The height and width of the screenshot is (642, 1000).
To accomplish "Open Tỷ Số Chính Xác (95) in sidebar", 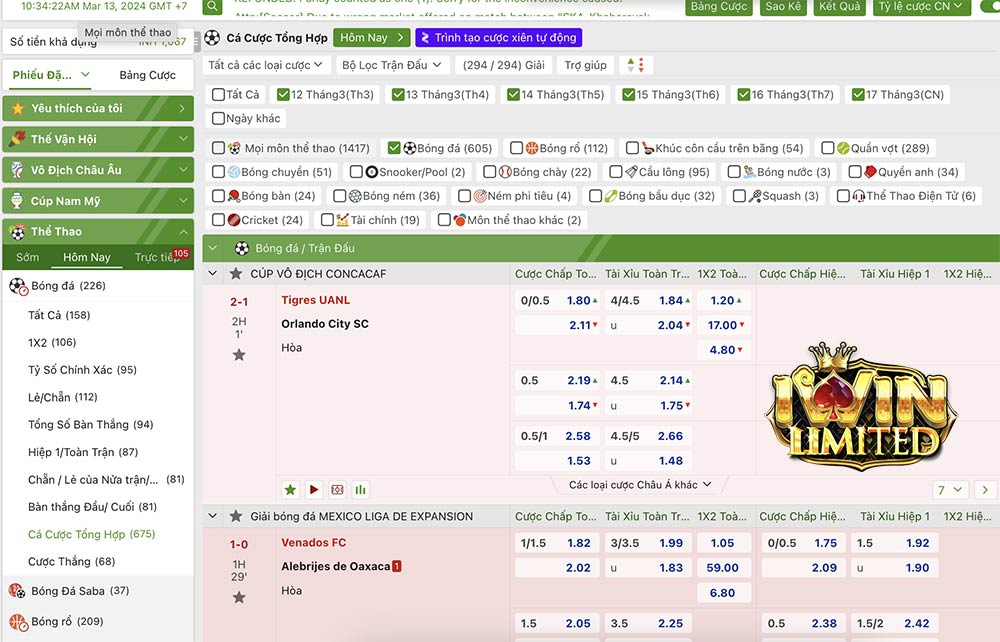I will point(82,370).
